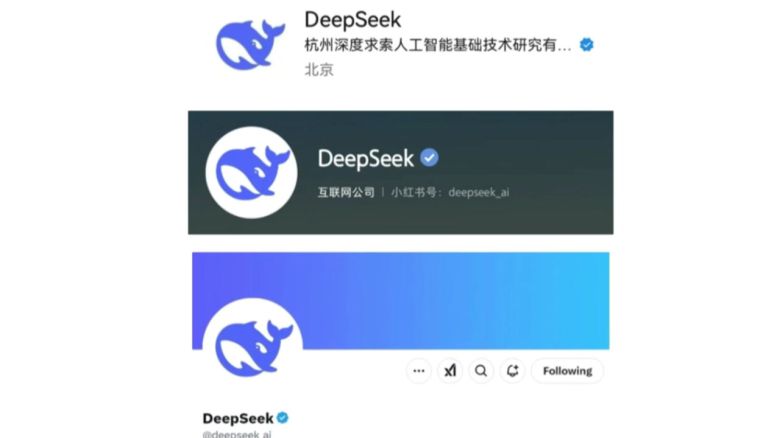
Task: Click the white DeepSeek name in the dark banner
Action: tap(366, 159)
